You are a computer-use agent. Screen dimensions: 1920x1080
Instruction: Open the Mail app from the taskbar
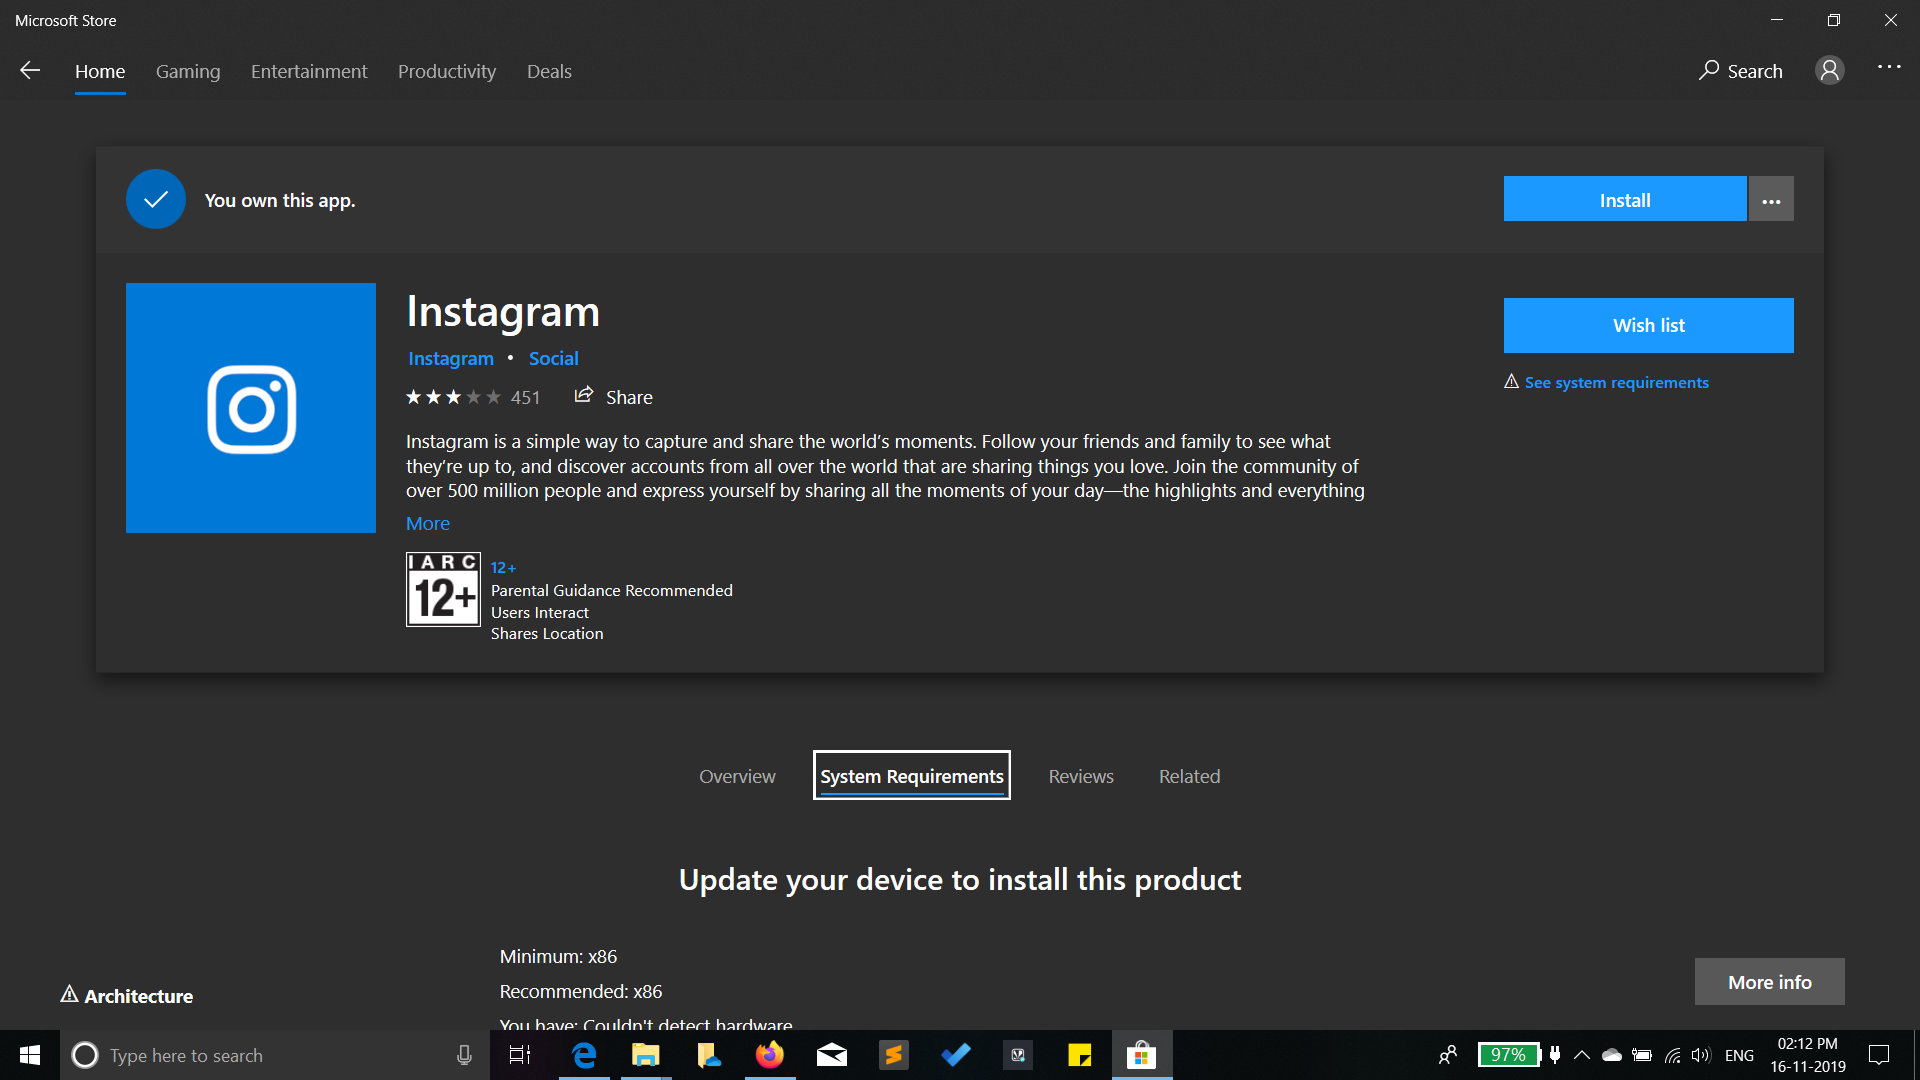click(x=832, y=1055)
